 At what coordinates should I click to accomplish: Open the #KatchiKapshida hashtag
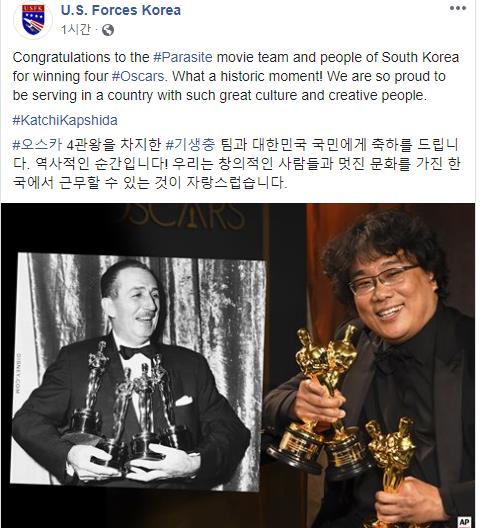coord(65,120)
